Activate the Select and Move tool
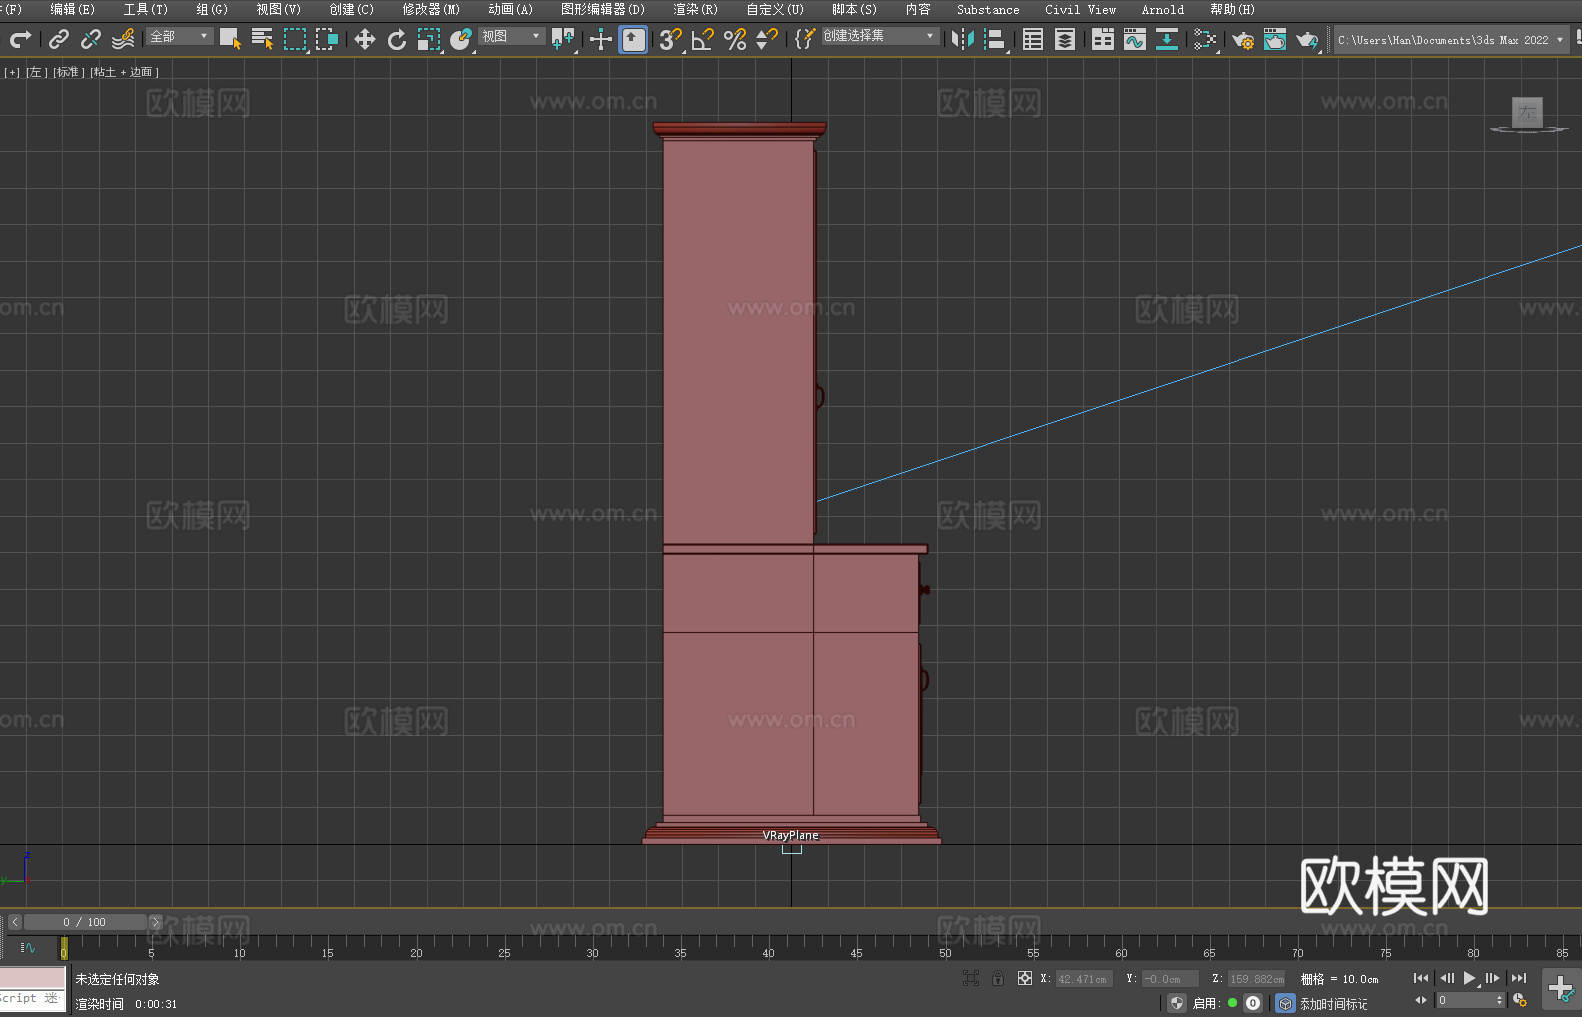The height and width of the screenshot is (1017, 1582). tap(364, 39)
